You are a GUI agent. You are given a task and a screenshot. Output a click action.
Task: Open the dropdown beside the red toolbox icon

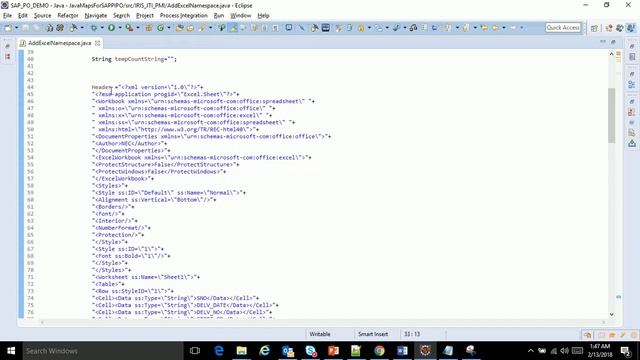[138, 28]
